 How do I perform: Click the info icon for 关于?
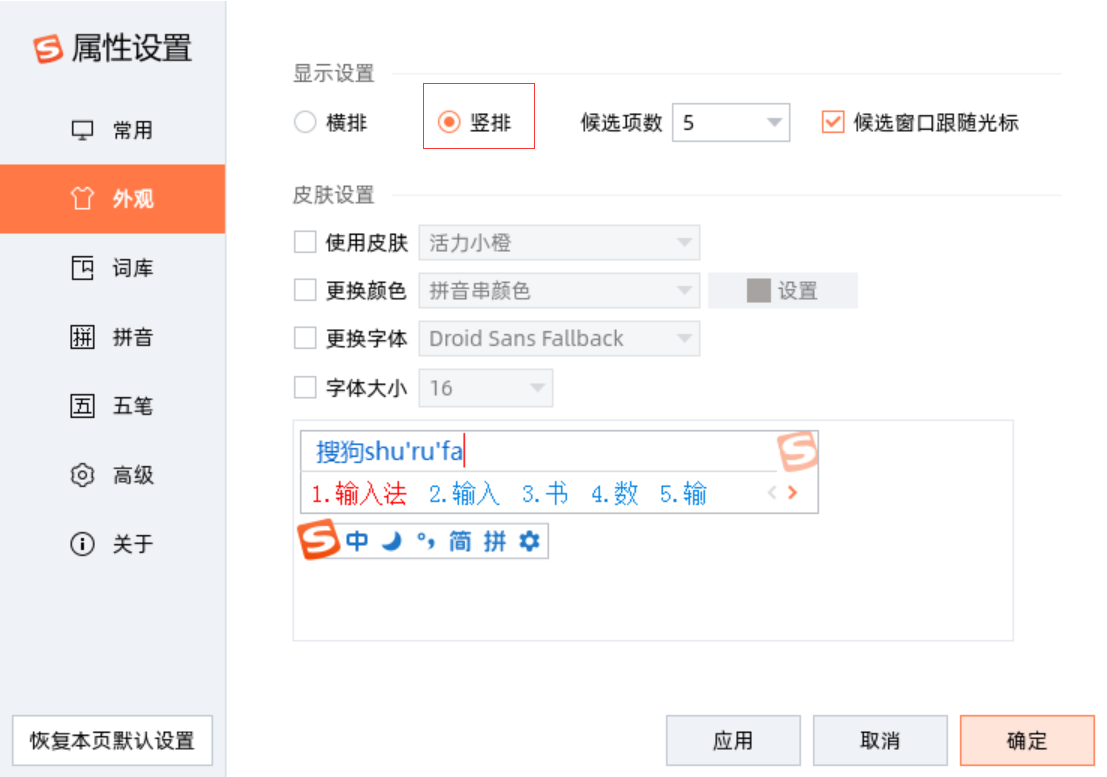coord(83,544)
